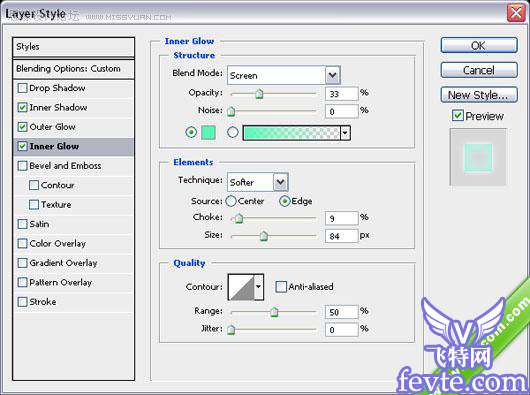Open the Technique Softer dropdown
The height and width of the screenshot is (395, 530).
point(281,182)
